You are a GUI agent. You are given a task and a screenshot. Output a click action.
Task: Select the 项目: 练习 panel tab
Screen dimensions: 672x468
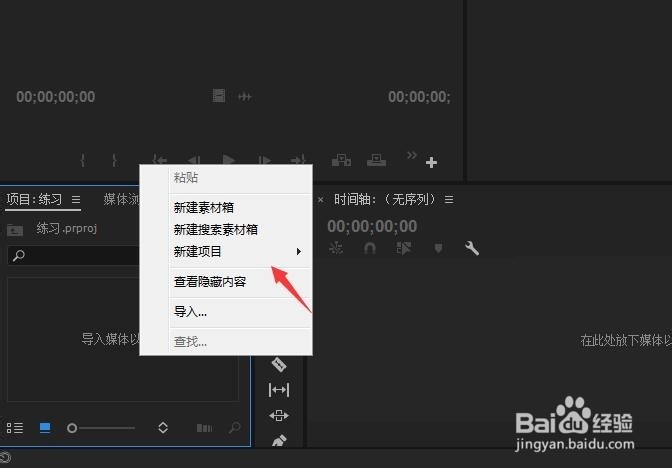pos(34,199)
